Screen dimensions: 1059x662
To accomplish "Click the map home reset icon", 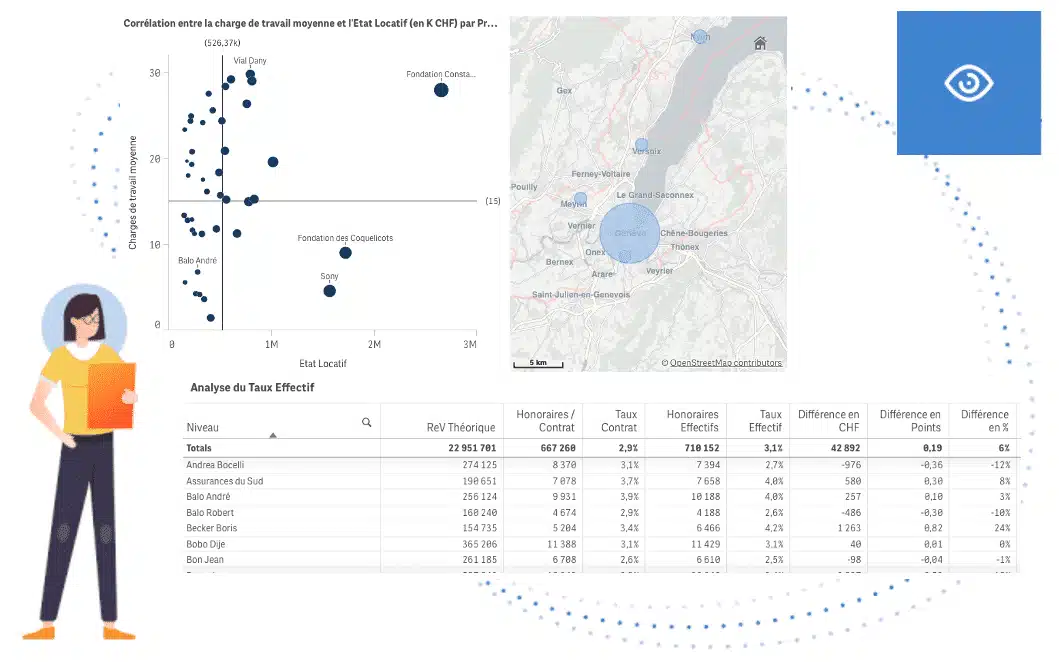I will tap(760, 43).
